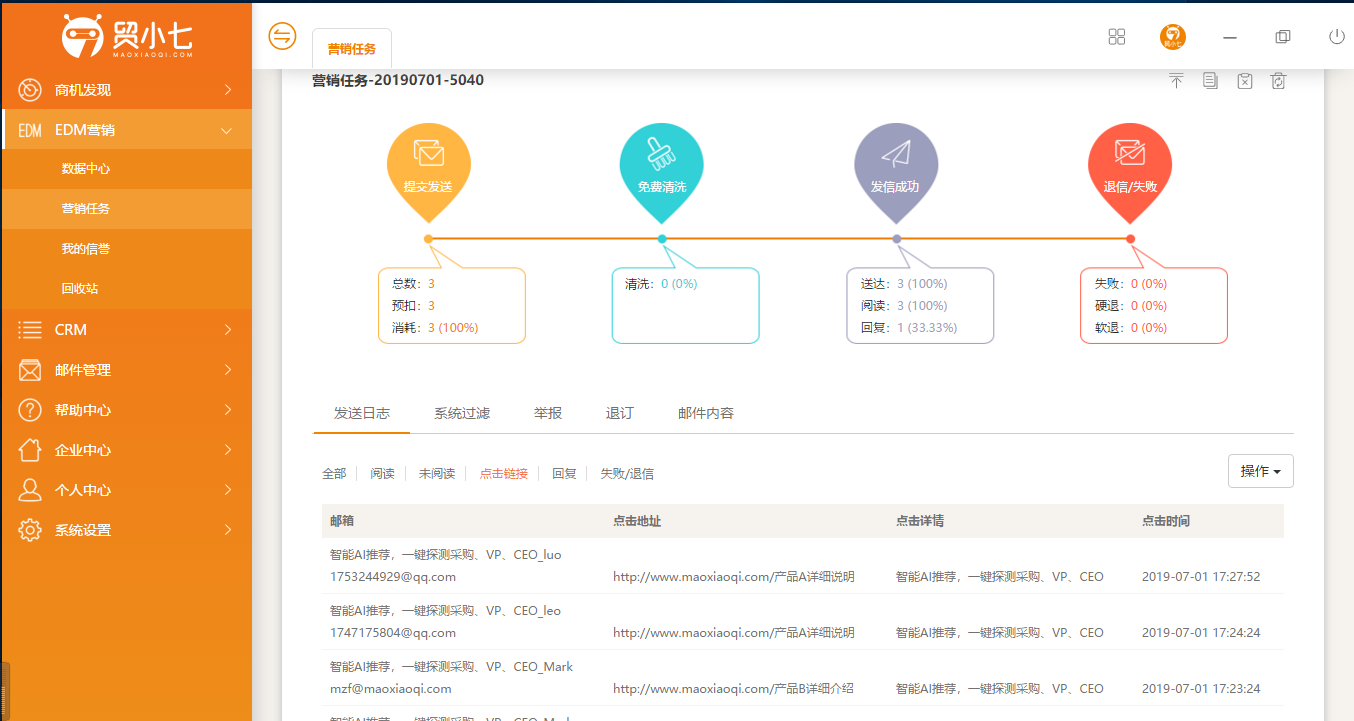Click the teal 免费清洗 timeline dot

(x=662, y=239)
